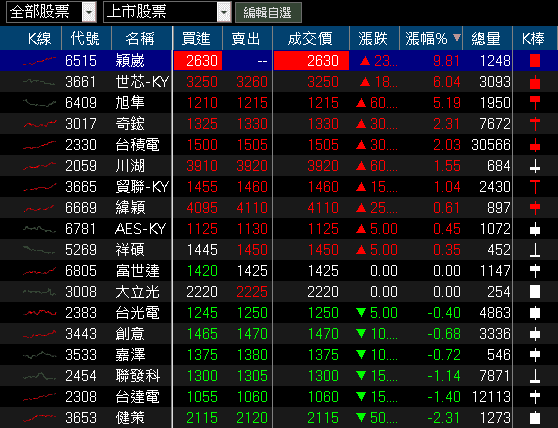Sort by the K棒 column header
Screen dimensions: 558x428
coord(533,38)
